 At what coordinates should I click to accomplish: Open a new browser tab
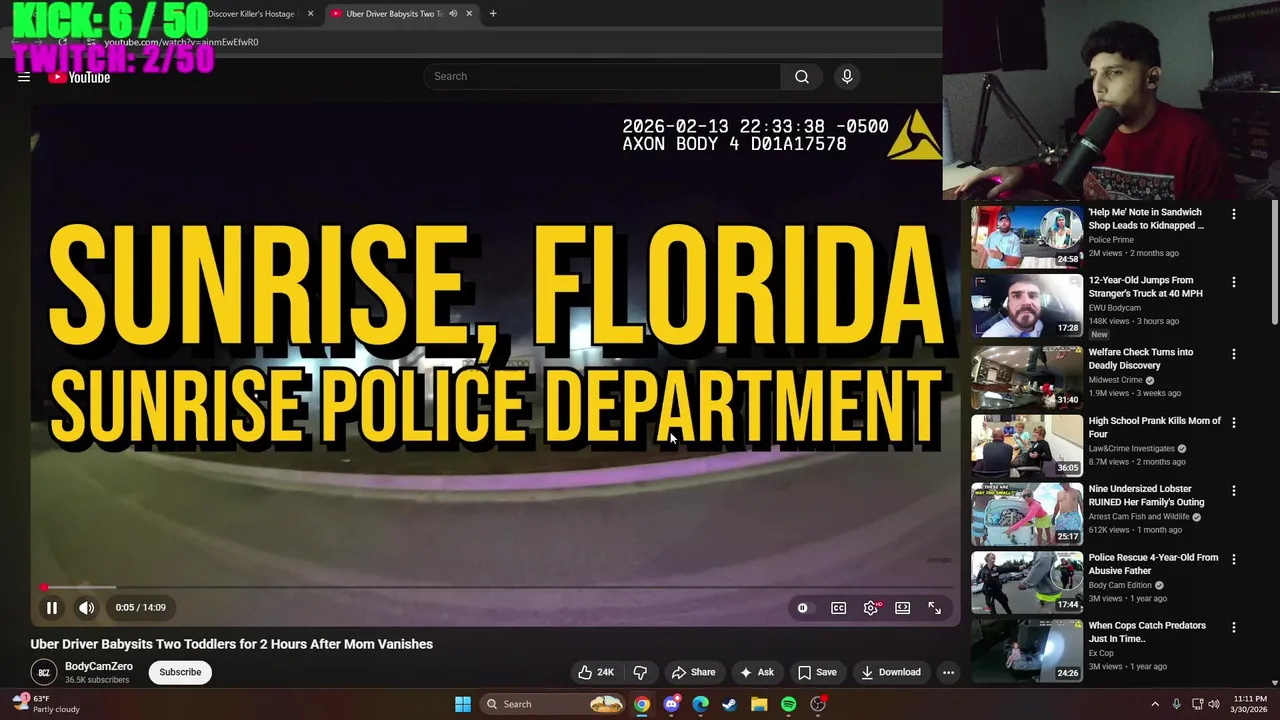(x=492, y=14)
